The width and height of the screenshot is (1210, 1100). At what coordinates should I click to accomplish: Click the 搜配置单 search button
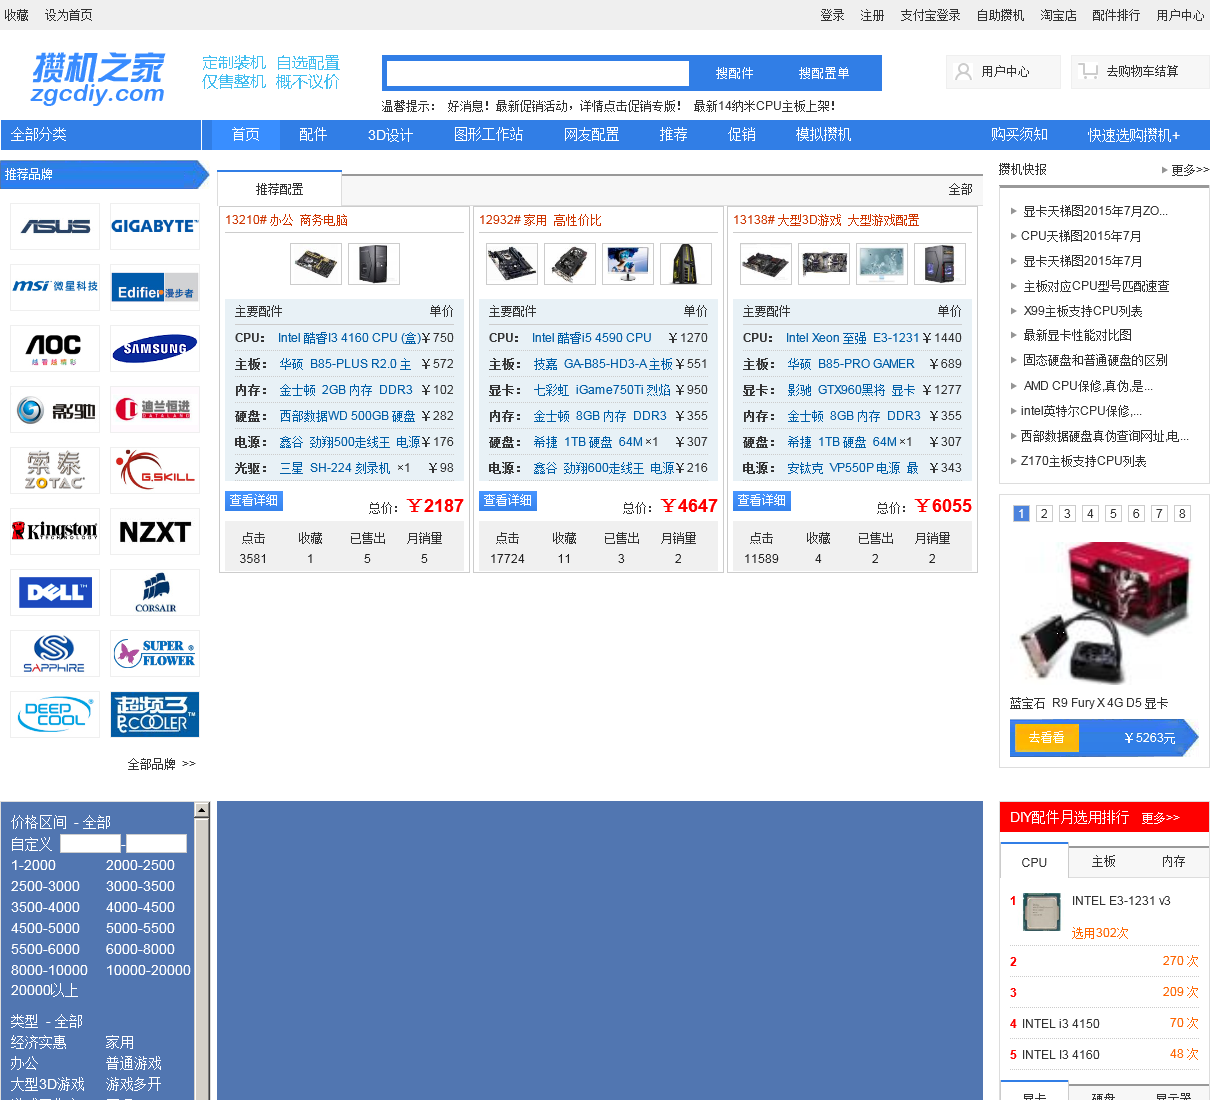pyautogui.click(x=824, y=73)
